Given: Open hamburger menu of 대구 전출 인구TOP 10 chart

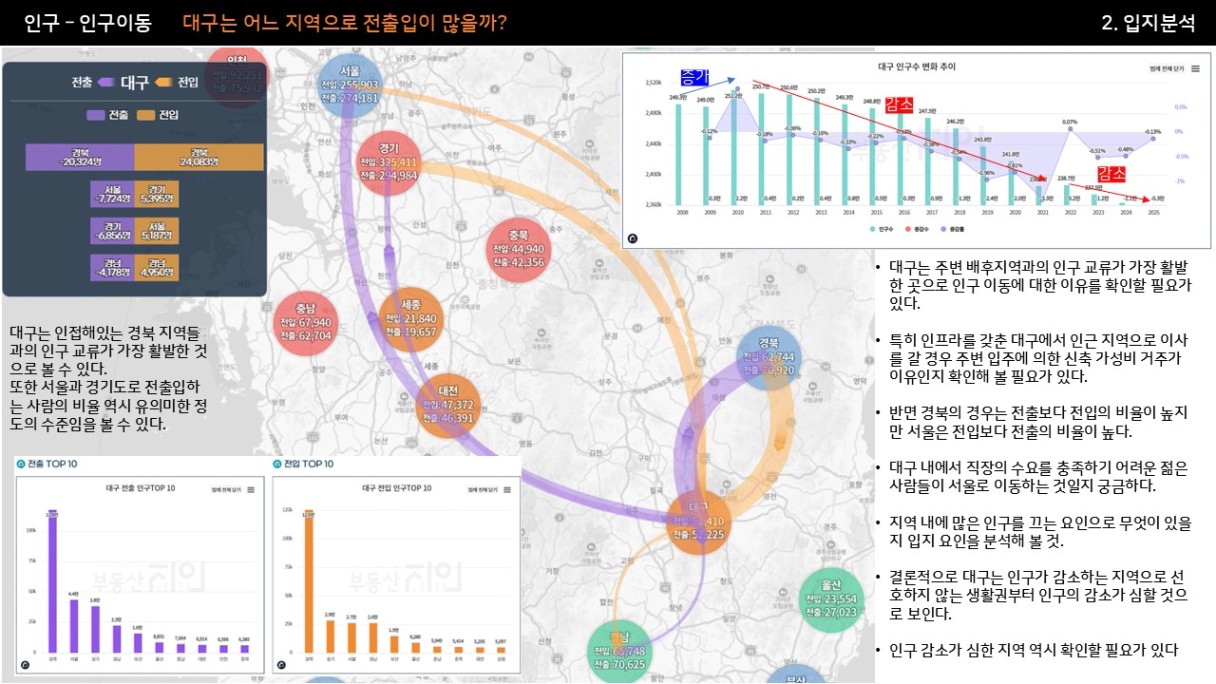Looking at the screenshot, I should click(x=251, y=489).
